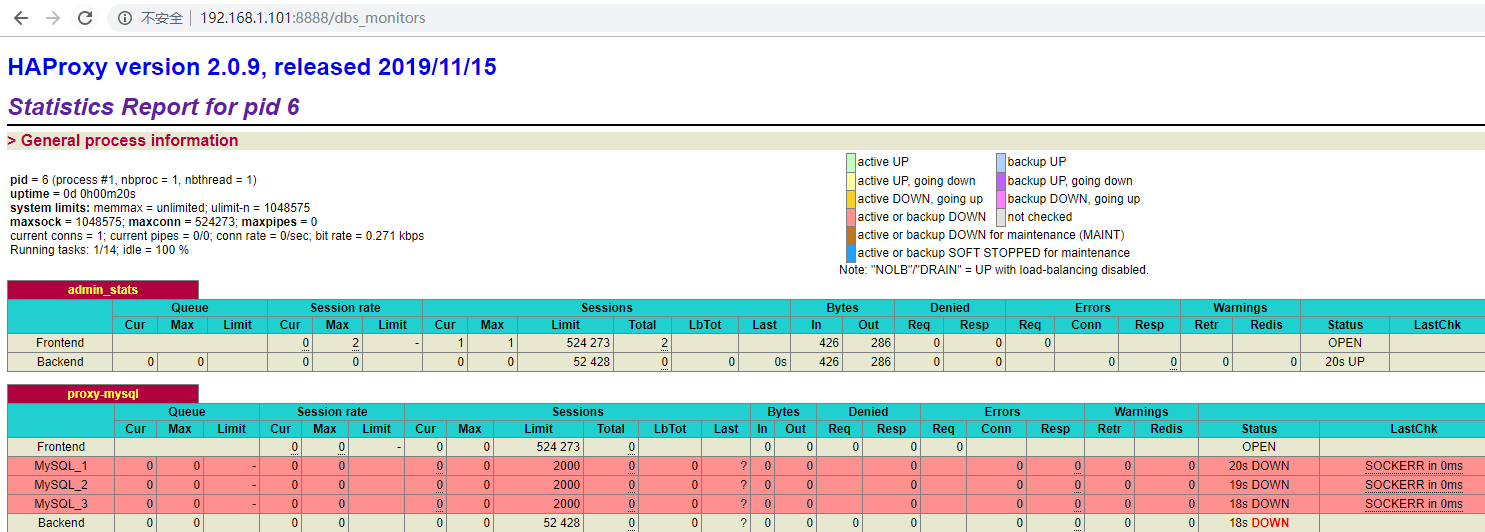Click 20s UP status of admin_stats Backend
The width and height of the screenshot is (1485, 532).
(x=1345, y=362)
